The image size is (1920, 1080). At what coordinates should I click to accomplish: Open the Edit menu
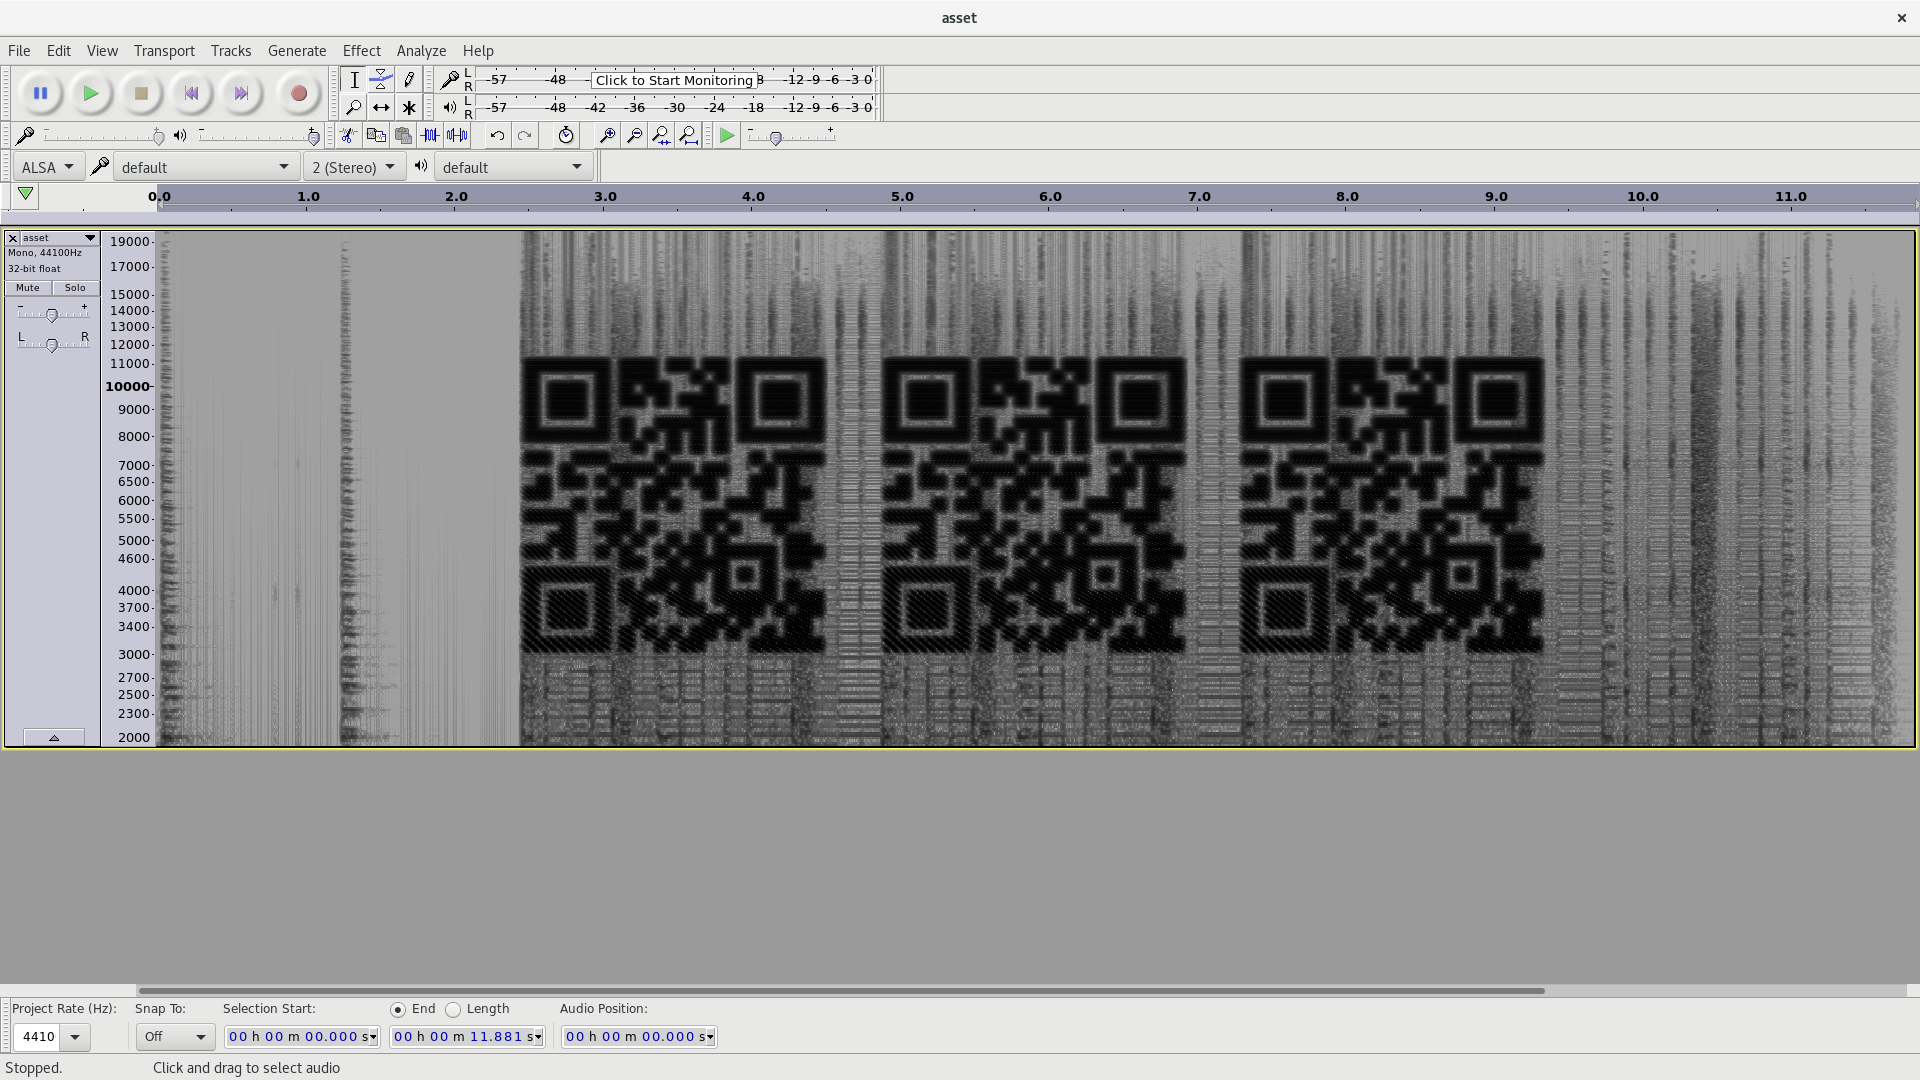[59, 51]
